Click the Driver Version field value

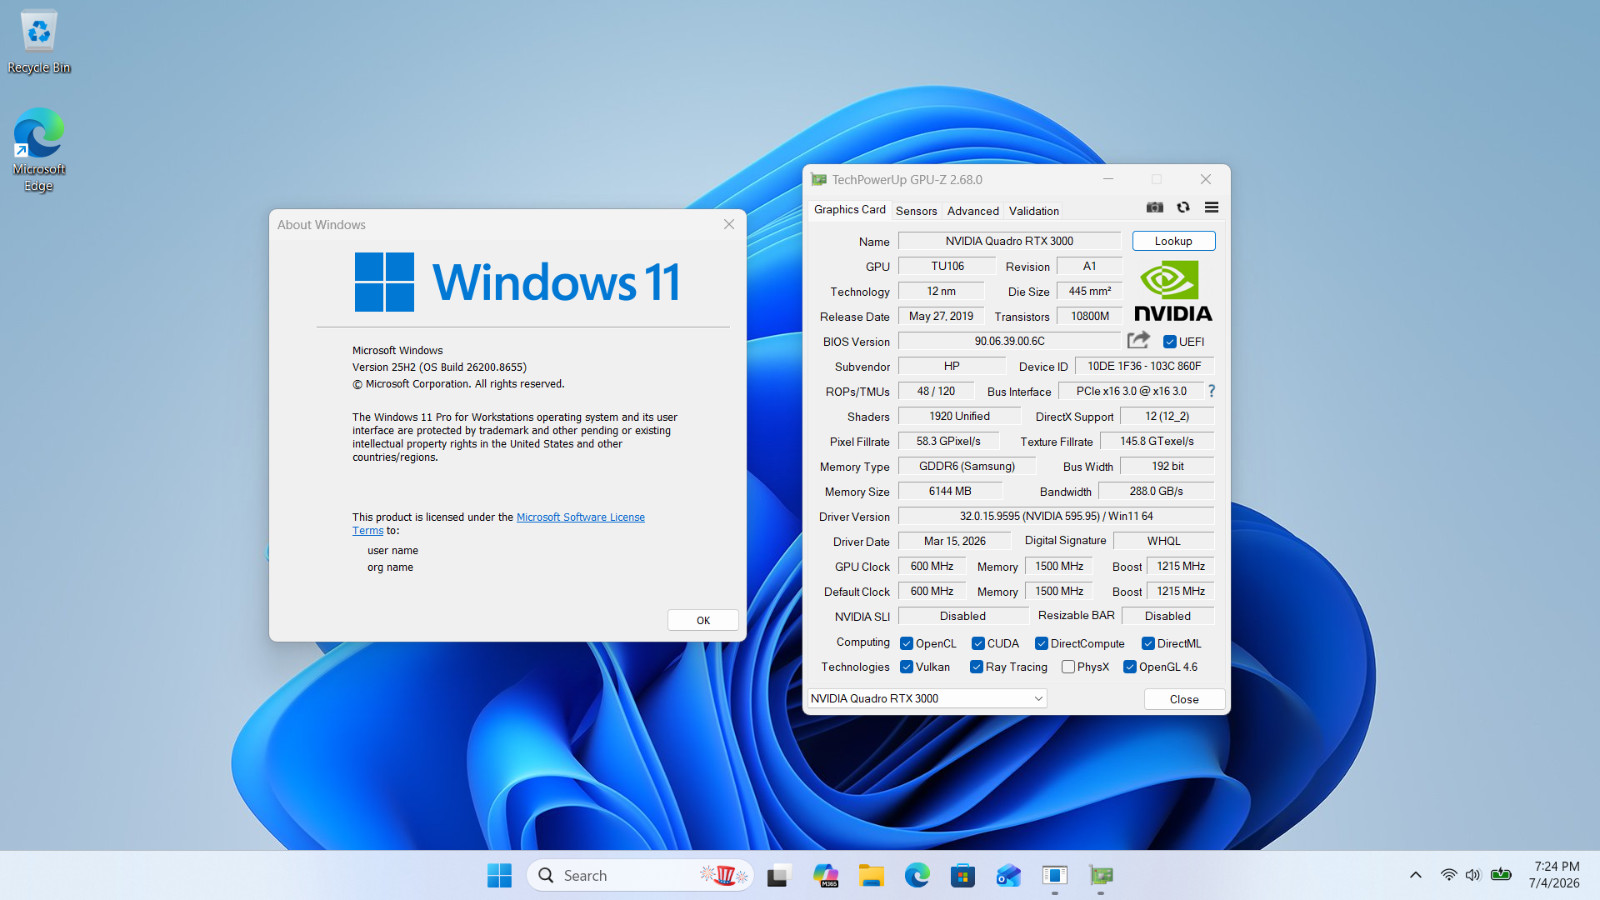[x=1056, y=516]
